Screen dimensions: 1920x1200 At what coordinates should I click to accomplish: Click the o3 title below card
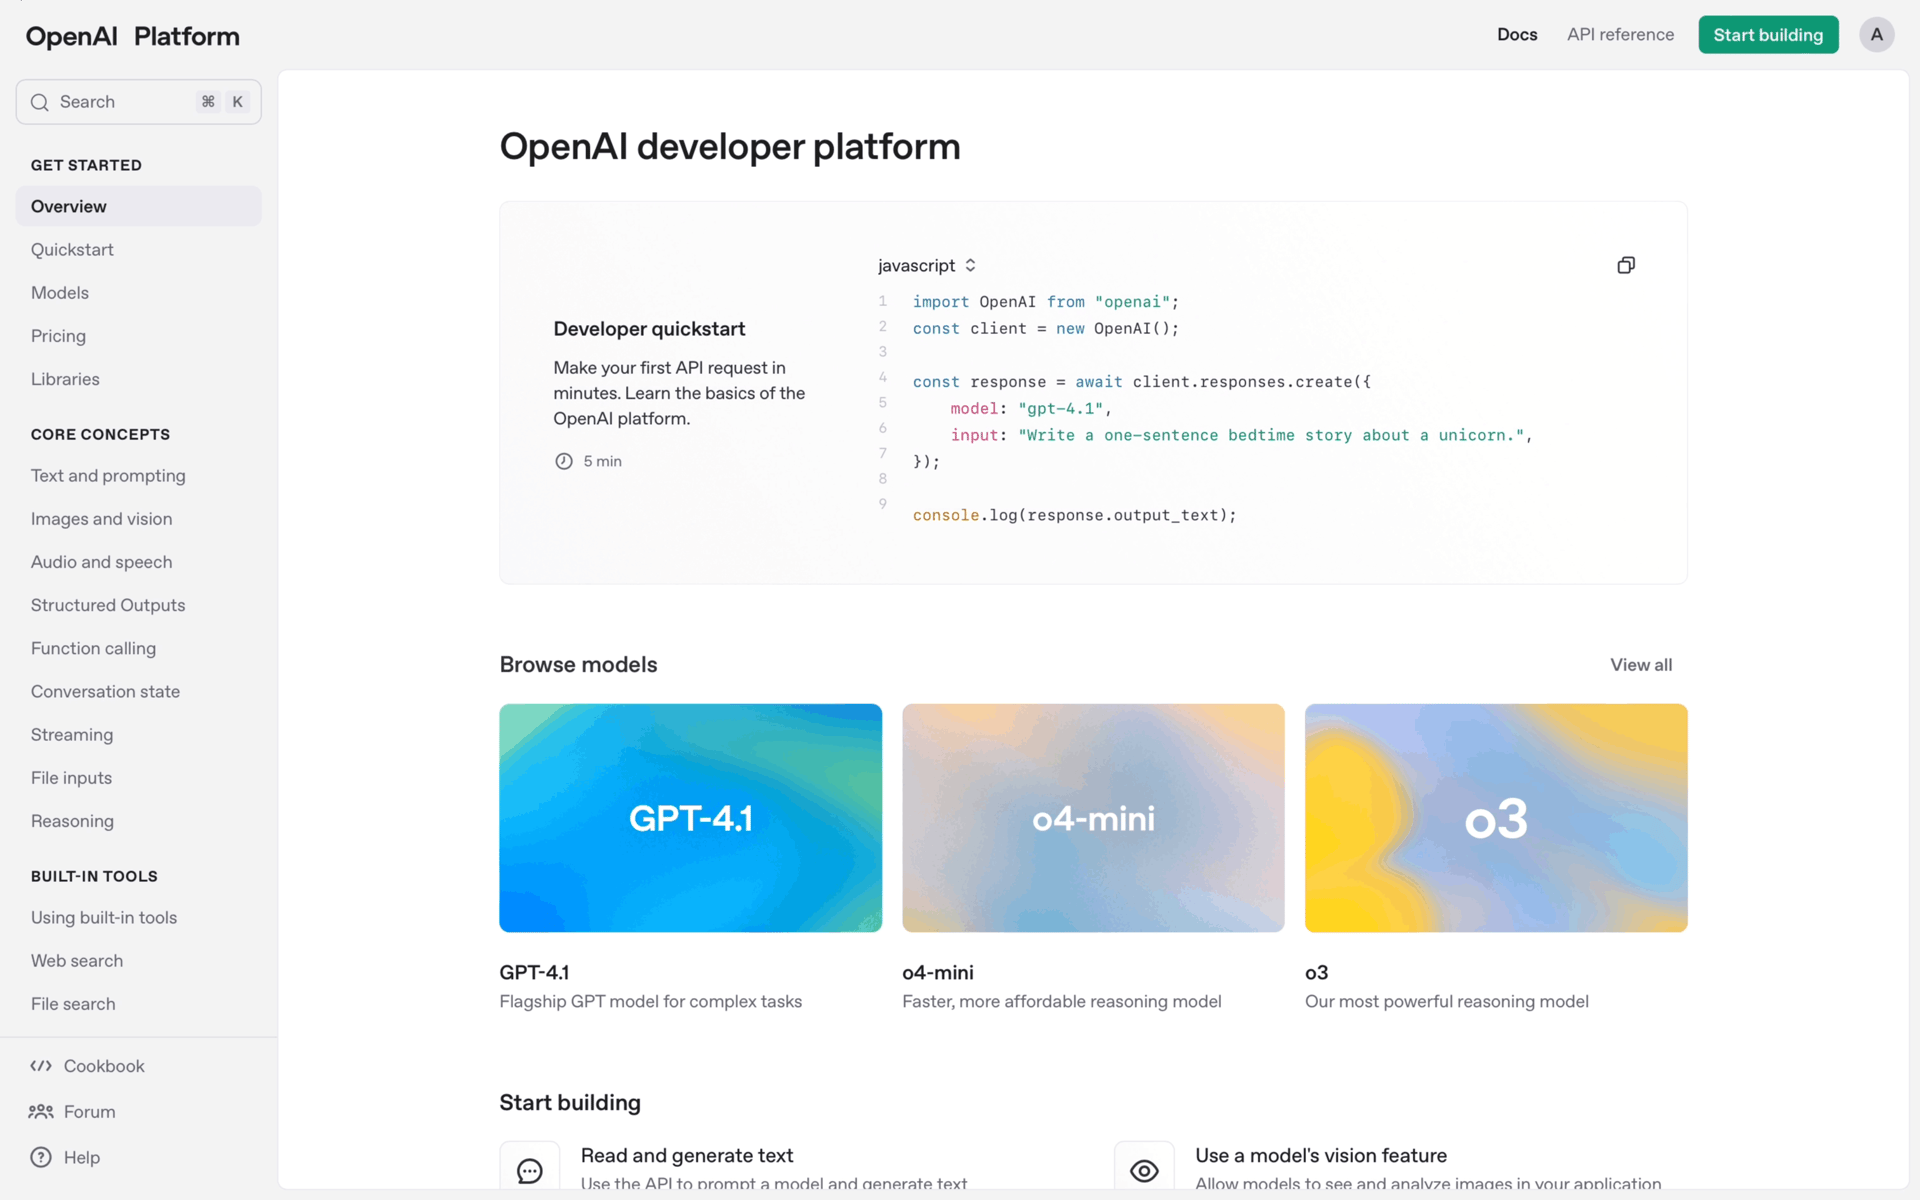click(x=1316, y=972)
